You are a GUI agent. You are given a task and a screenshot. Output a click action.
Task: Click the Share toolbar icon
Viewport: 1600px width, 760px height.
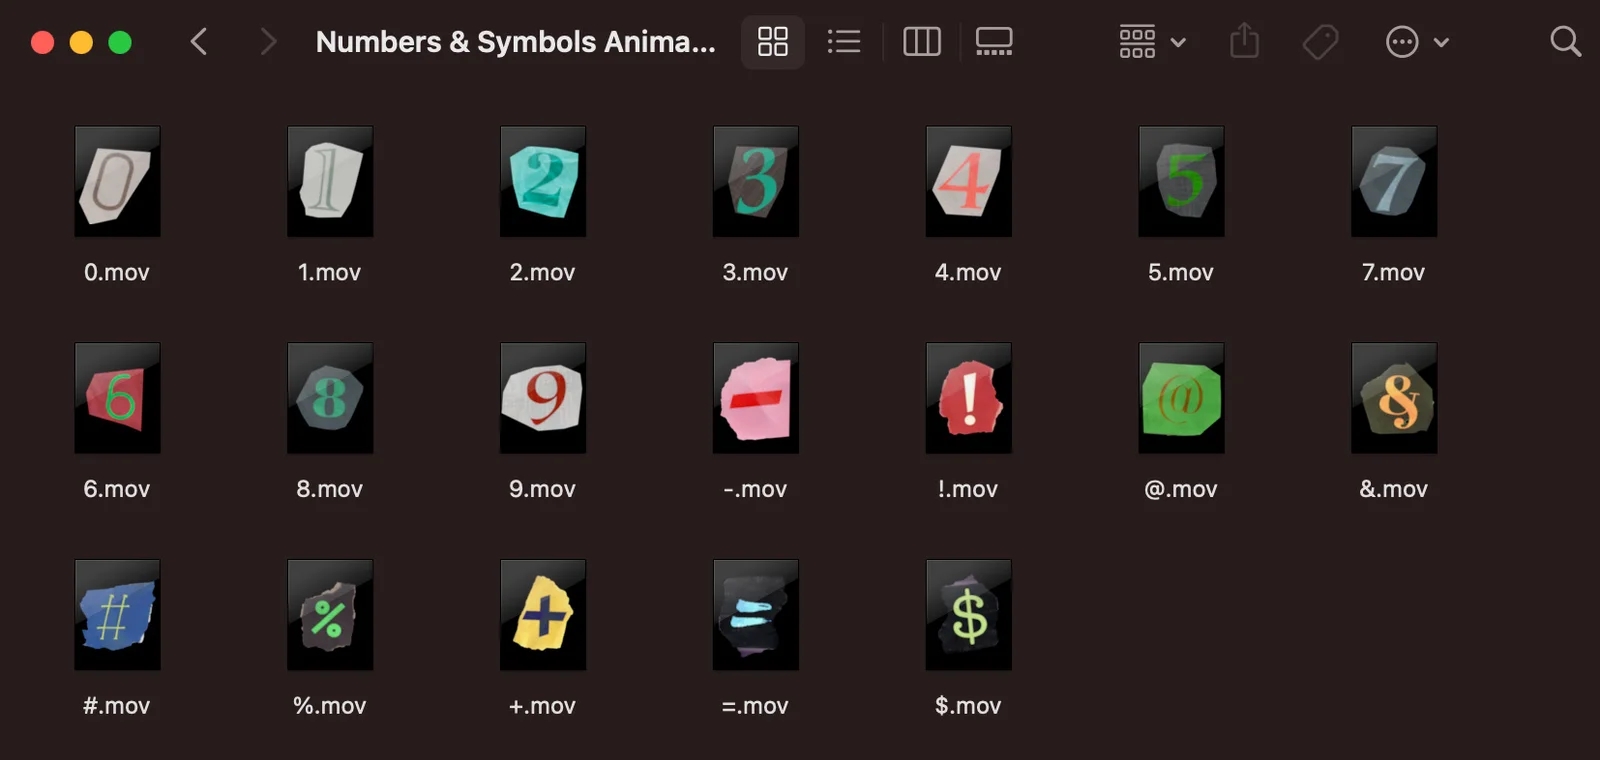point(1244,42)
